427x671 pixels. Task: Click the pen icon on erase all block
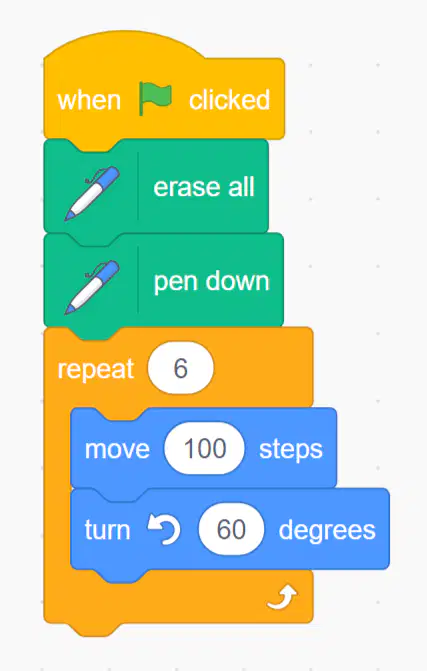(x=92, y=194)
